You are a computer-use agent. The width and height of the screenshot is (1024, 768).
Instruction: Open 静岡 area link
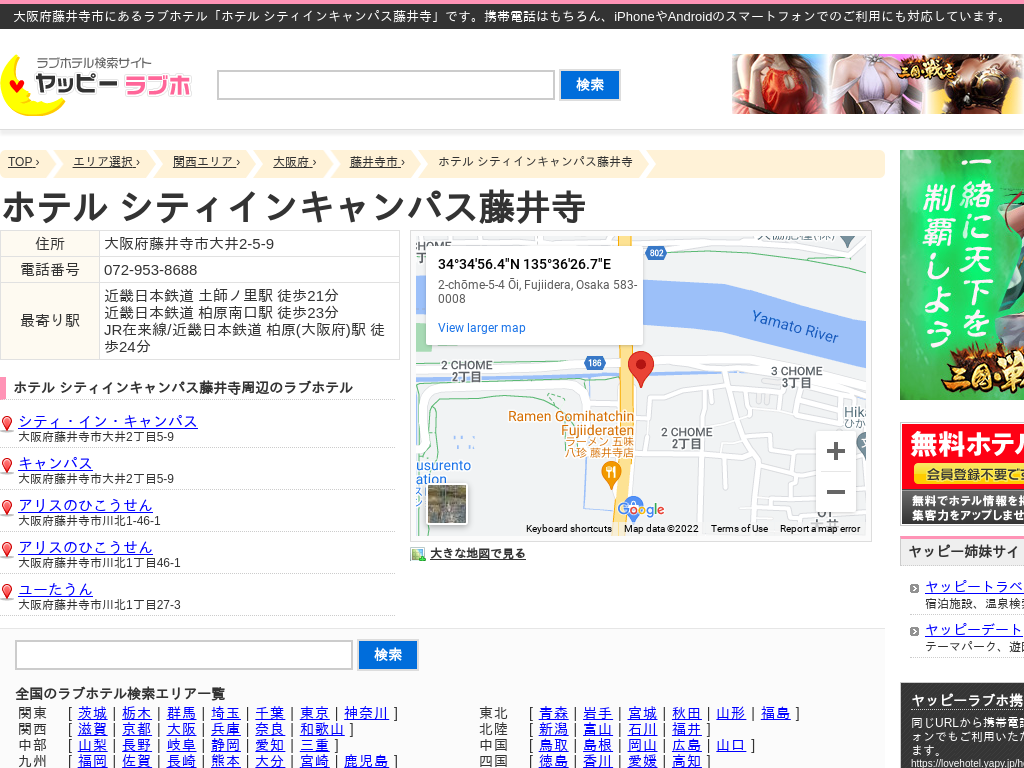(225, 745)
